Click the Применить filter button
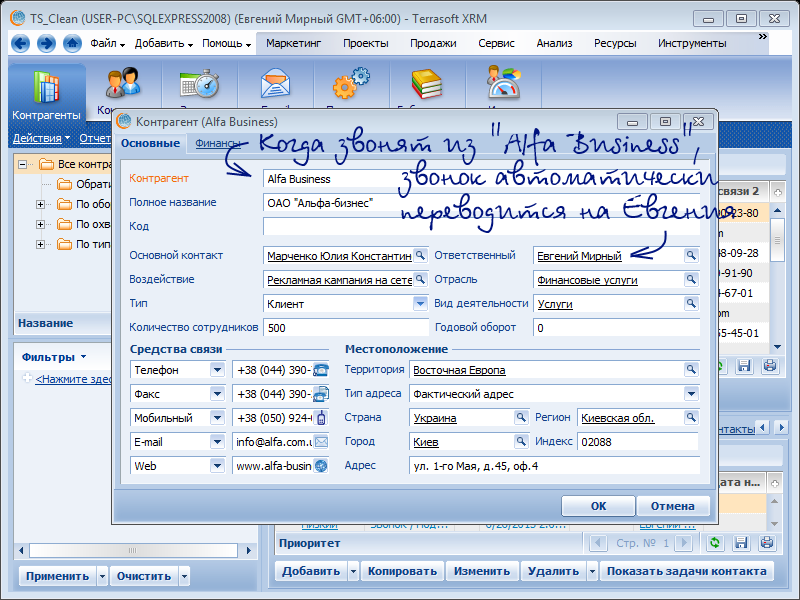 coord(58,576)
